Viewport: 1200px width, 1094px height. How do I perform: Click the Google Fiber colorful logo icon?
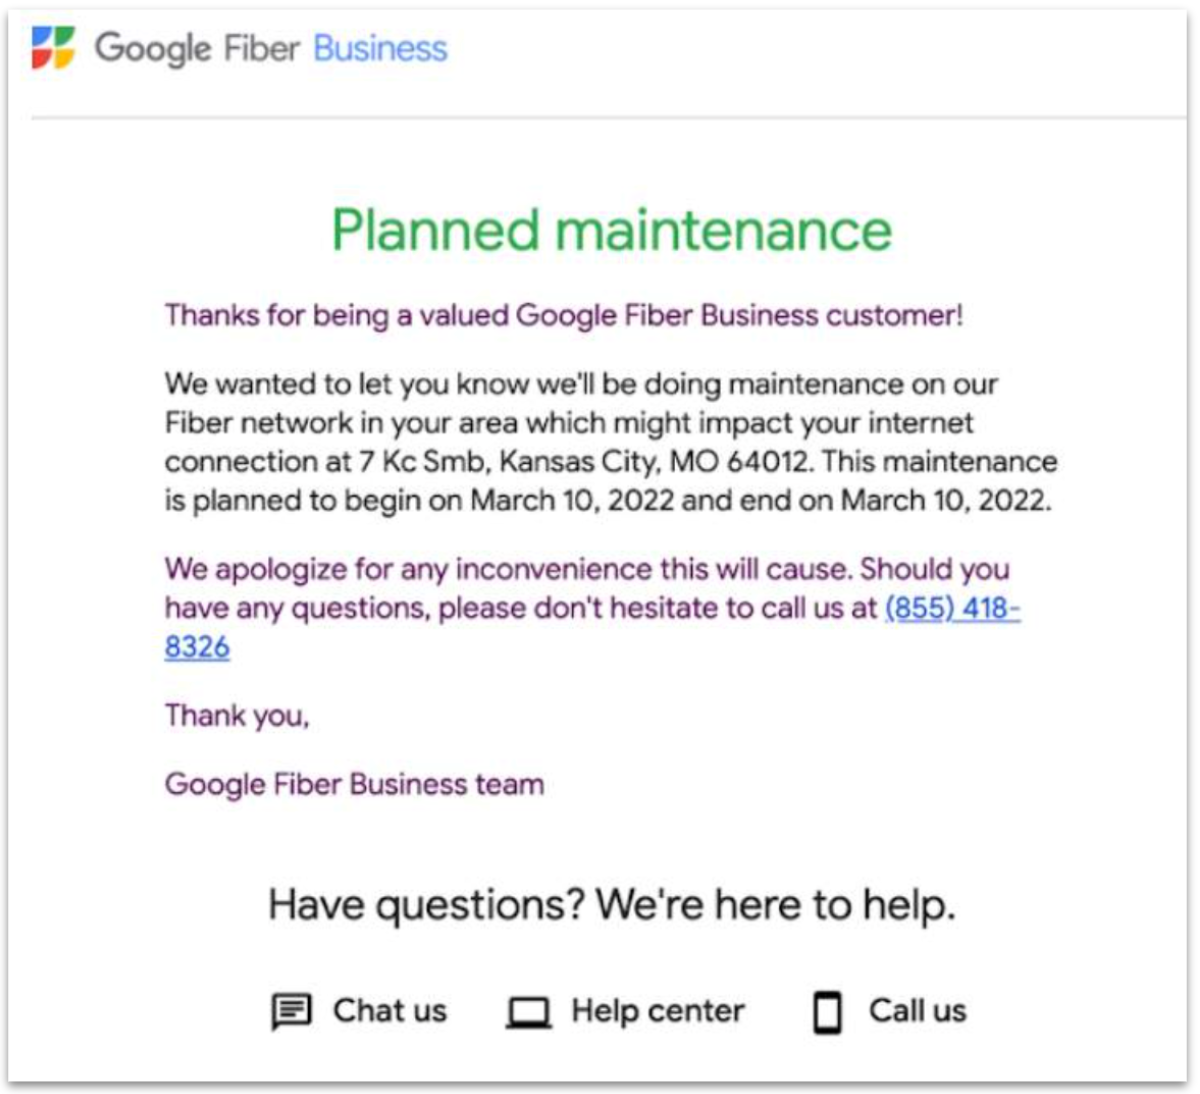pyautogui.click(x=53, y=47)
